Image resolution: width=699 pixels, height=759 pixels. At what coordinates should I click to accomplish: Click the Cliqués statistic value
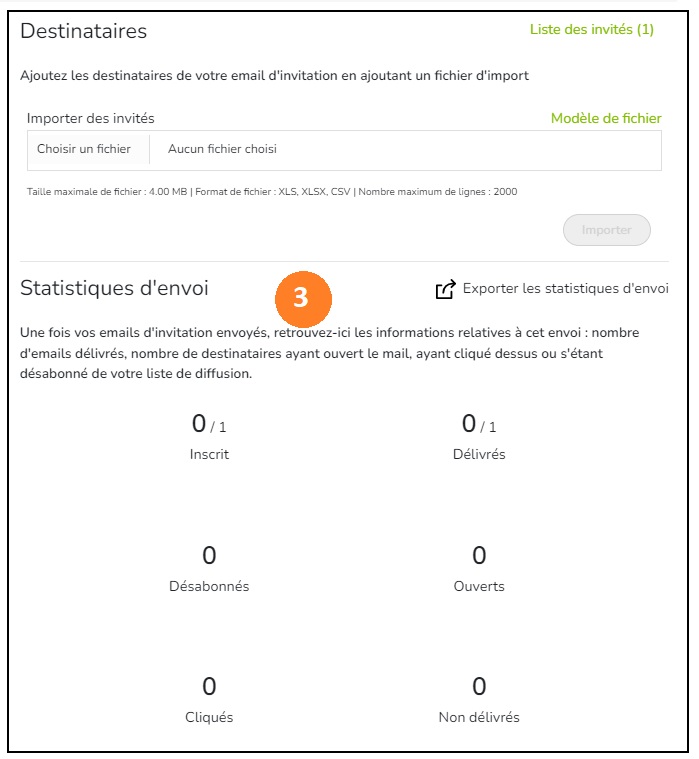[x=209, y=686]
